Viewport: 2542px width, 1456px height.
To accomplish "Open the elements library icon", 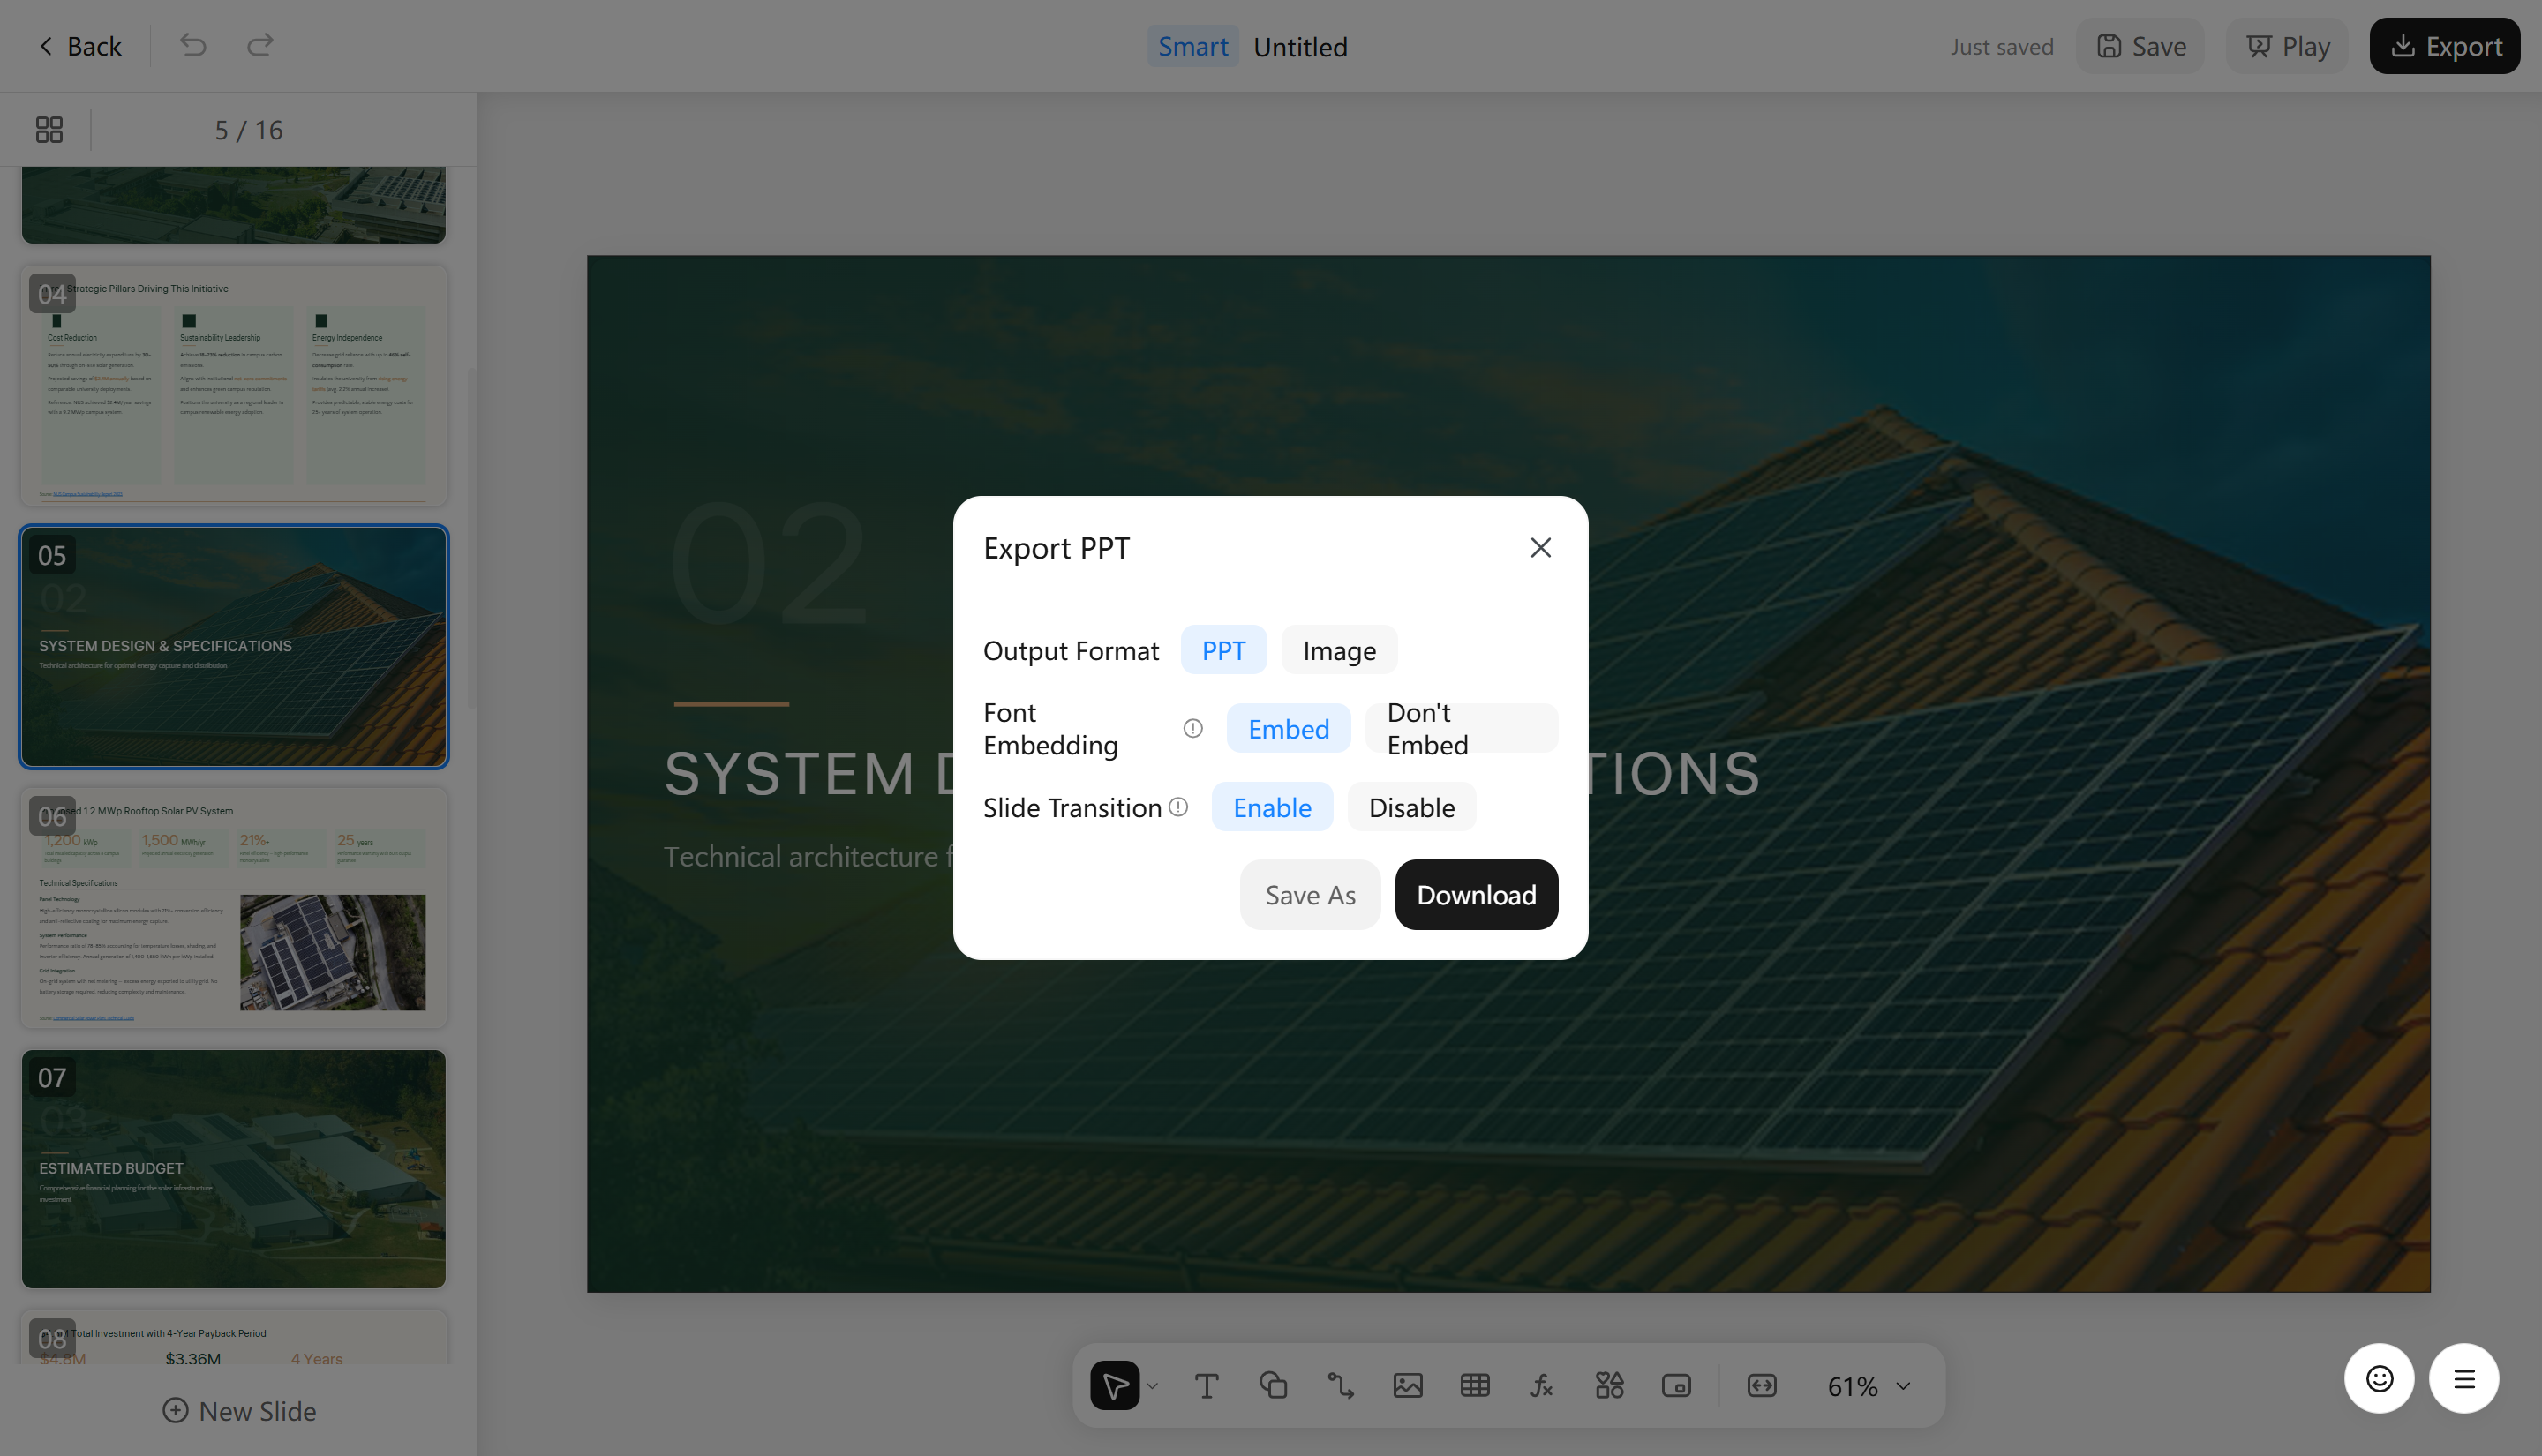I will (x=1609, y=1386).
